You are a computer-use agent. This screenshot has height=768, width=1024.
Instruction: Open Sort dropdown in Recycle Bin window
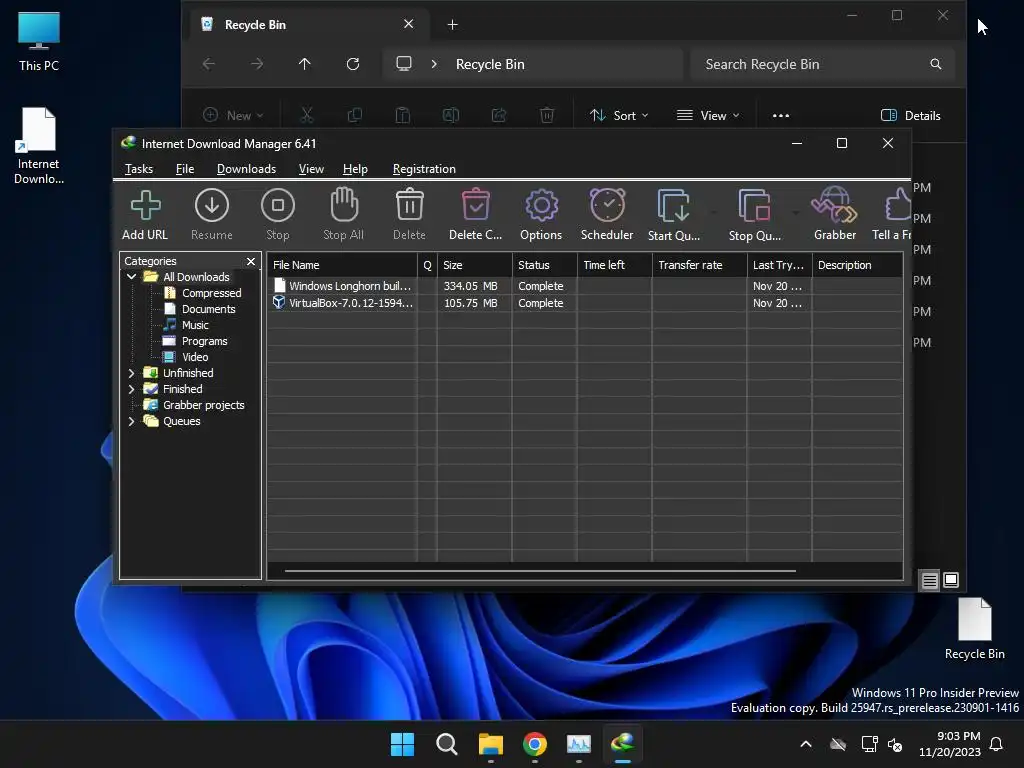point(619,116)
